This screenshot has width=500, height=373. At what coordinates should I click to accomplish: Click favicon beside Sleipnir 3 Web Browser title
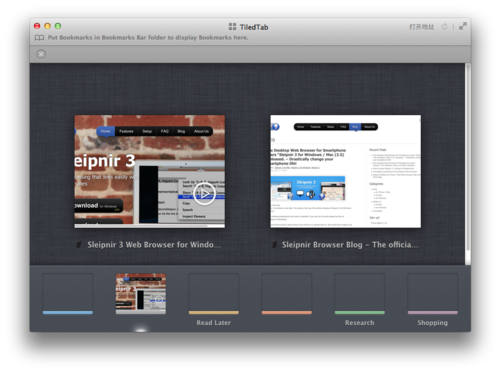click(79, 245)
